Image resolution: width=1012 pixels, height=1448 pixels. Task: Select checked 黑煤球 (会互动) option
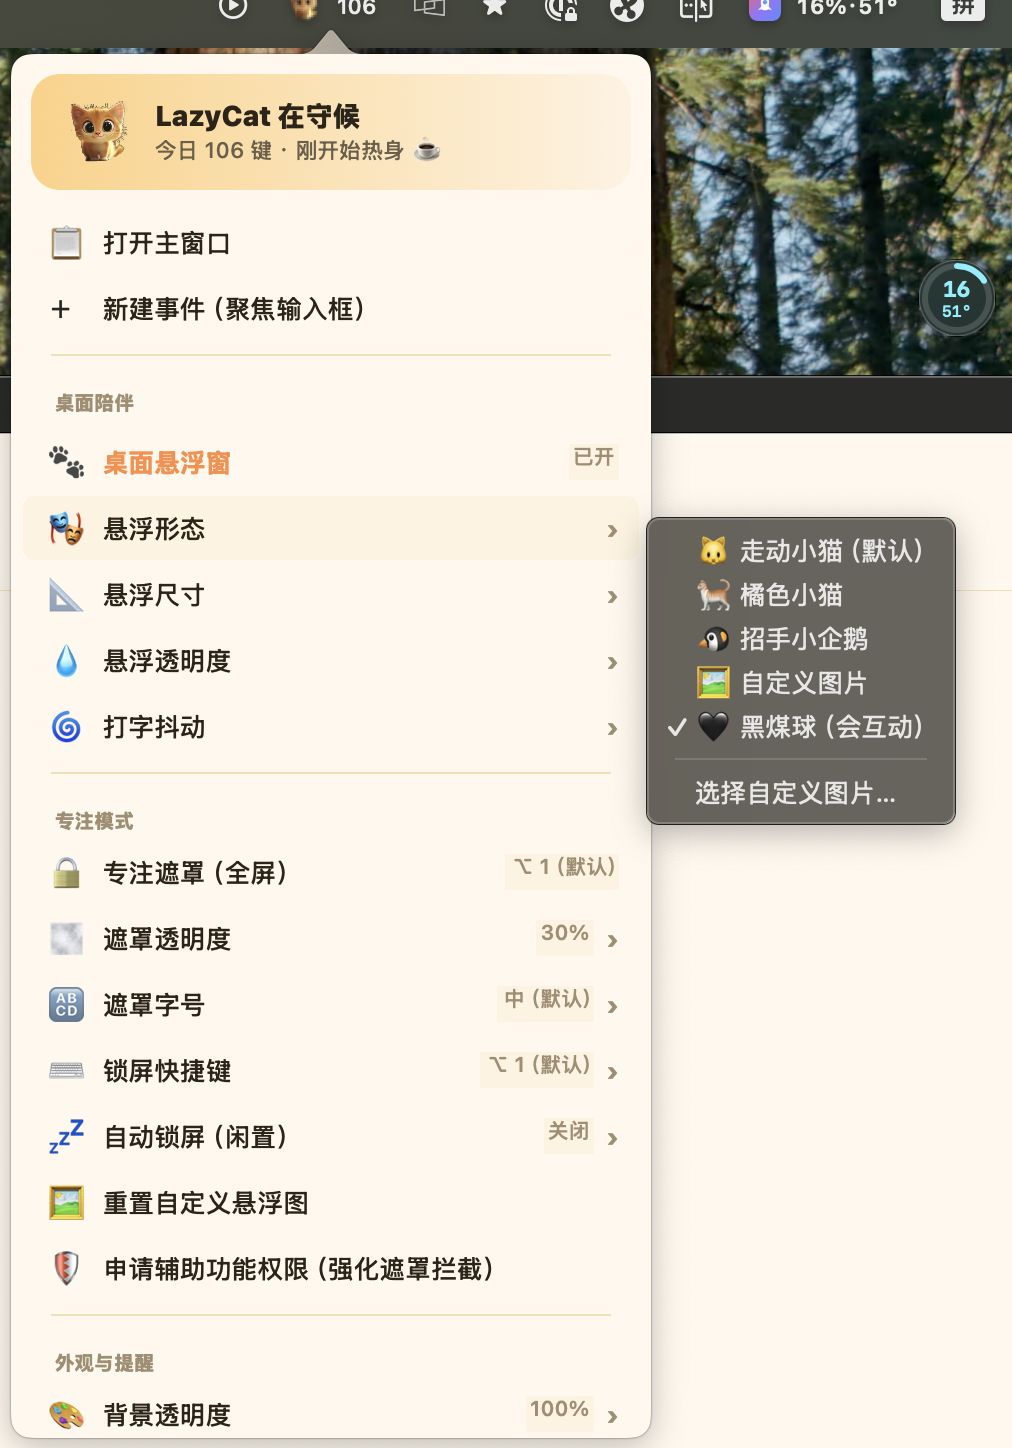pos(801,727)
